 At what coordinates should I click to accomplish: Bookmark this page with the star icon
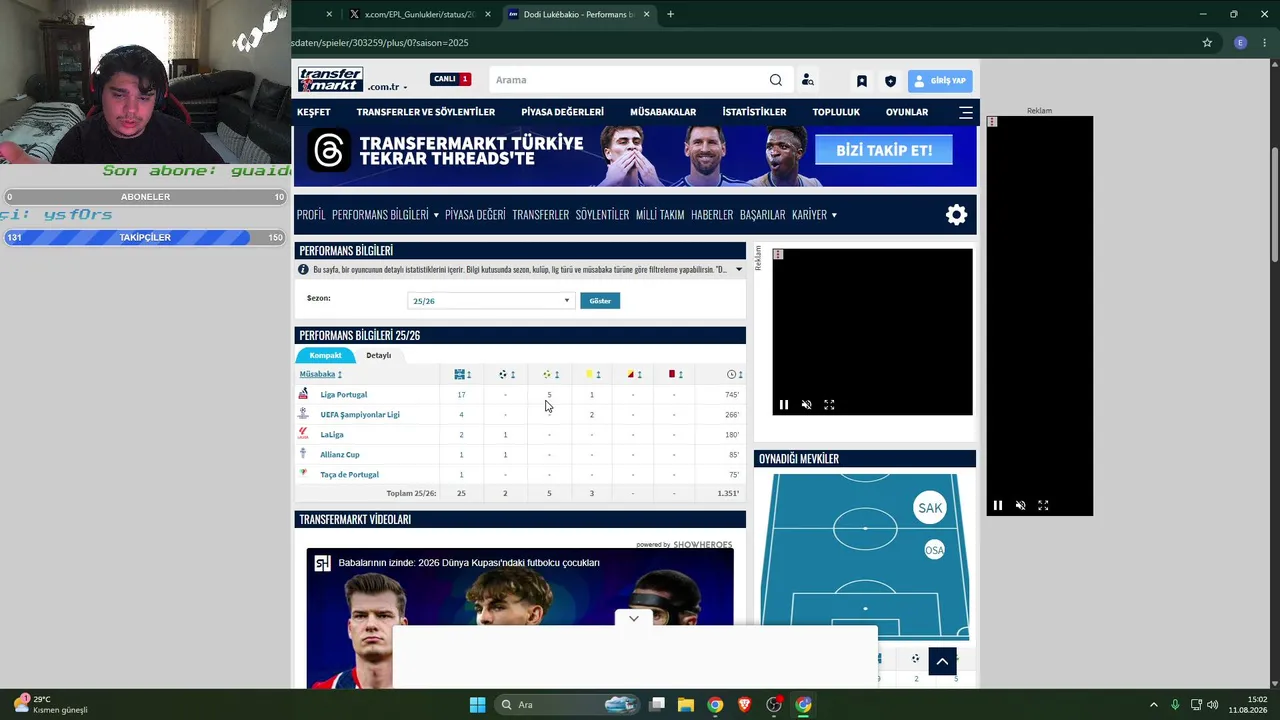click(x=1207, y=43)
